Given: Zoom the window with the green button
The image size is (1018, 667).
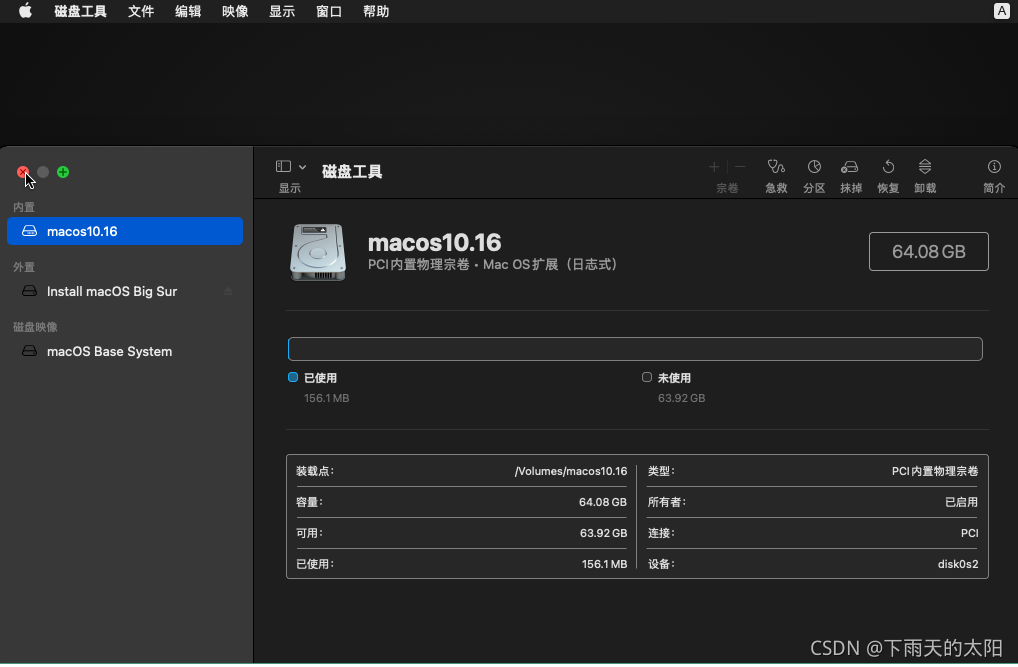Looking at the screenshot, I should pos(63,172).
